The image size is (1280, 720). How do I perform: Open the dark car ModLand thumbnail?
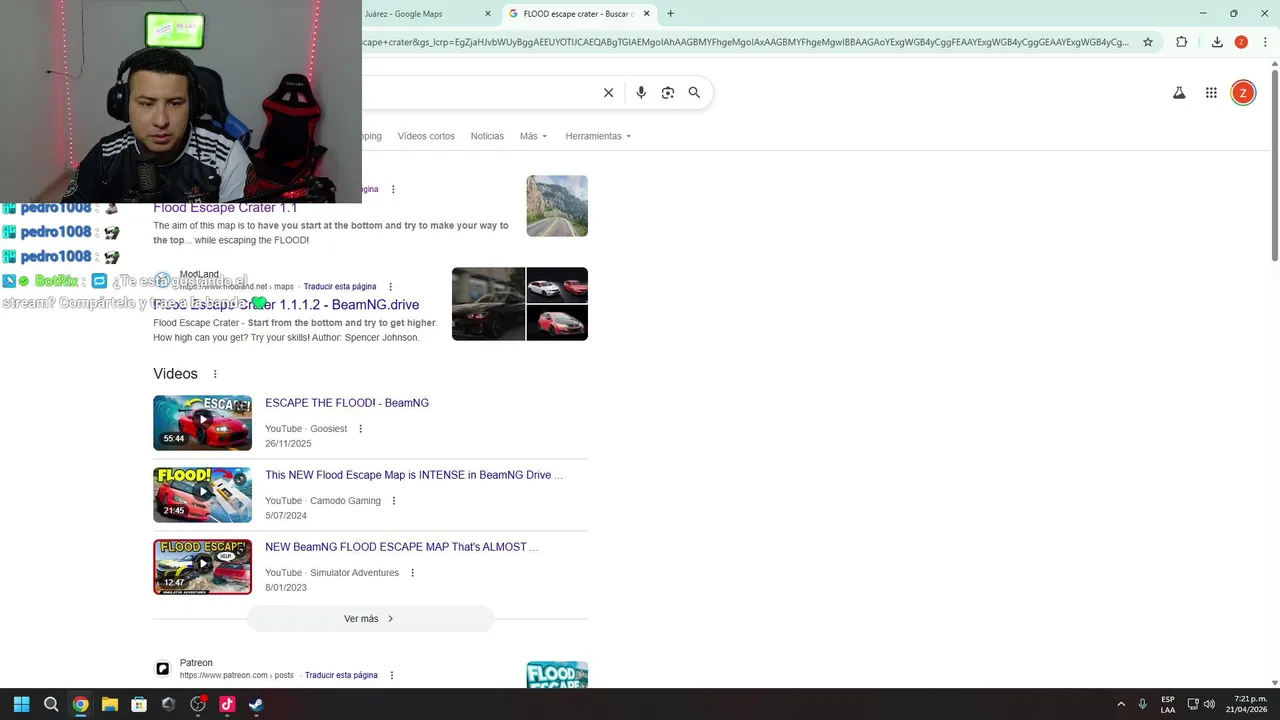[x=488, y=304]
